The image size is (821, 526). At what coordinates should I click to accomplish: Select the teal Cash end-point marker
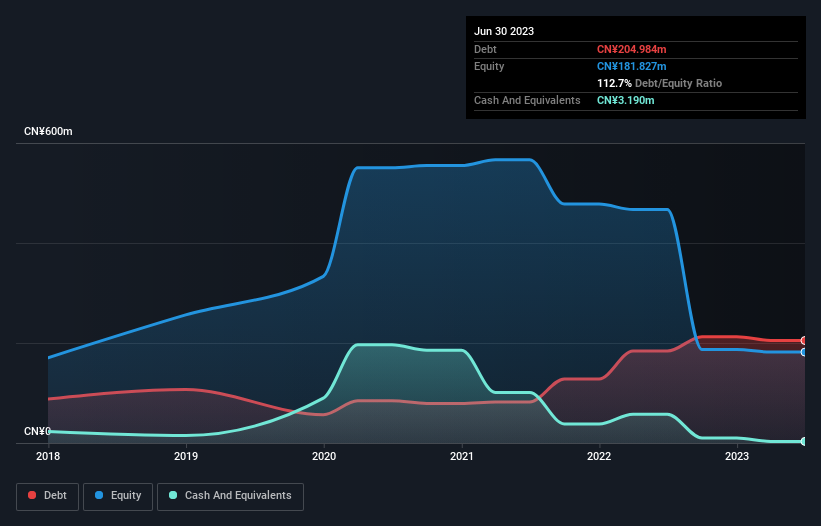tap(804, 442)
